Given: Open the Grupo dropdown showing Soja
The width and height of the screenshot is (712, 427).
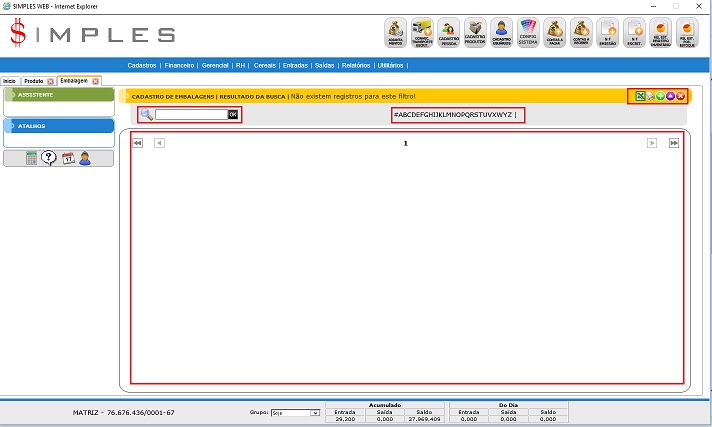Looking at the screenshot, I should tap(295, 412).
